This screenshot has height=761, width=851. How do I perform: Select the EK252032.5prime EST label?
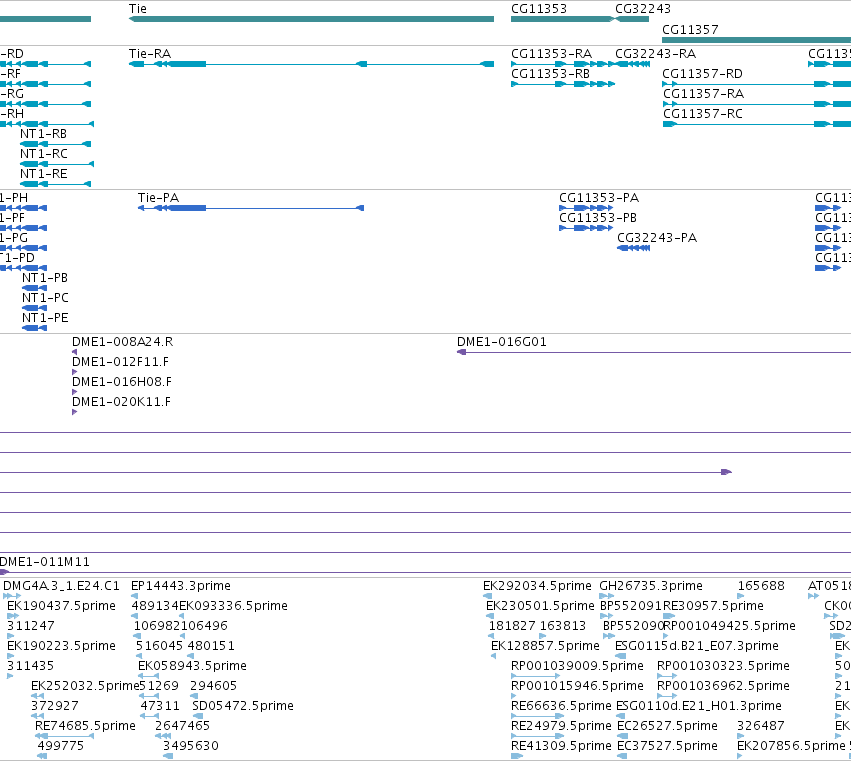pos(85,686)
